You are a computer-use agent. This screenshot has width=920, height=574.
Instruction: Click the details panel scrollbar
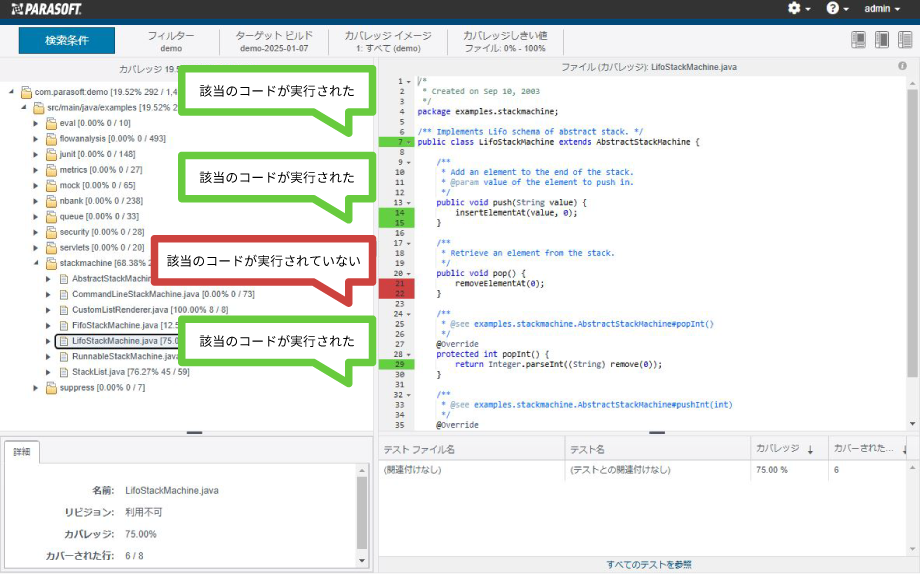(362, 513)
